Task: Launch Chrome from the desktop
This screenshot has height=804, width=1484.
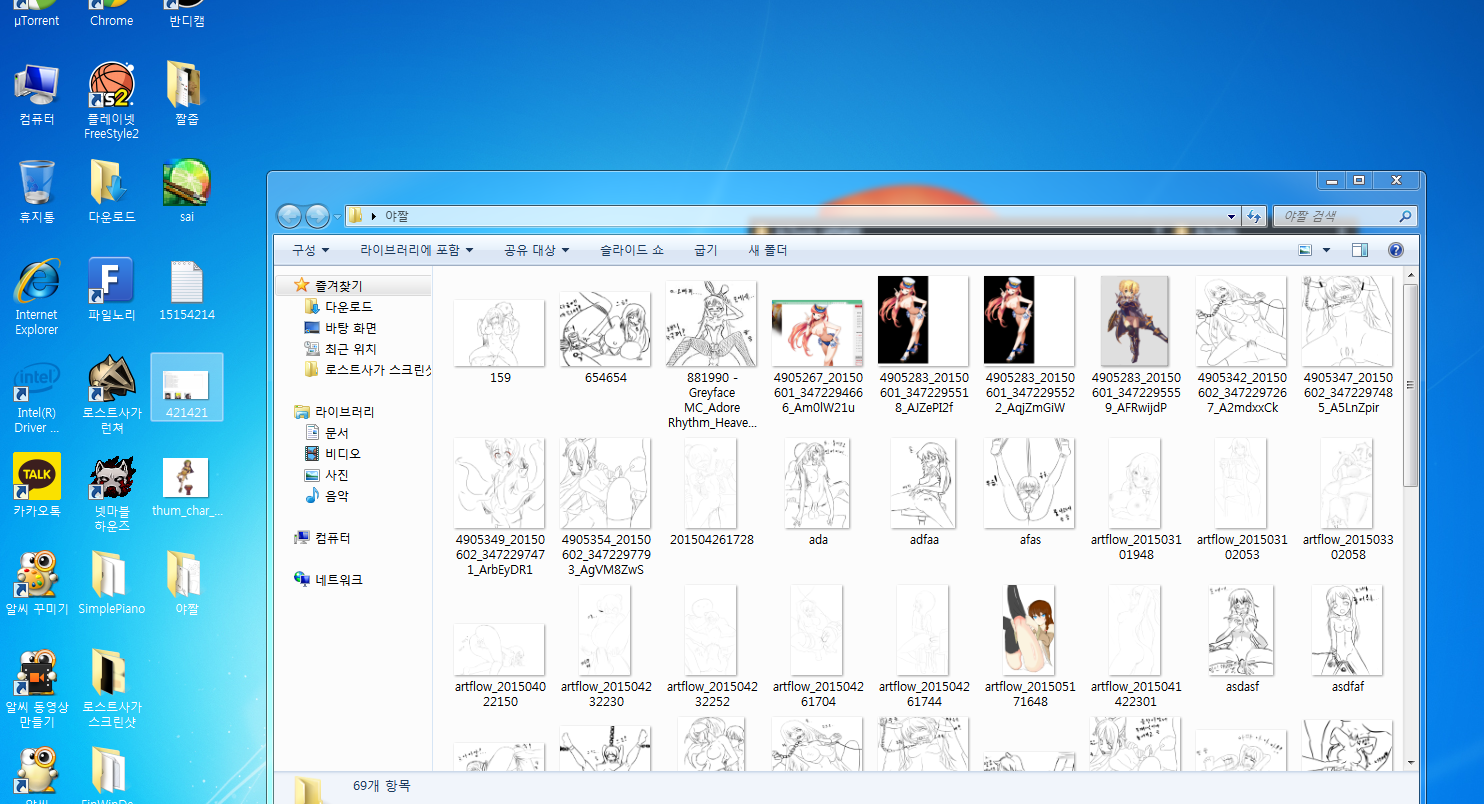Action: tap(111, 14)
